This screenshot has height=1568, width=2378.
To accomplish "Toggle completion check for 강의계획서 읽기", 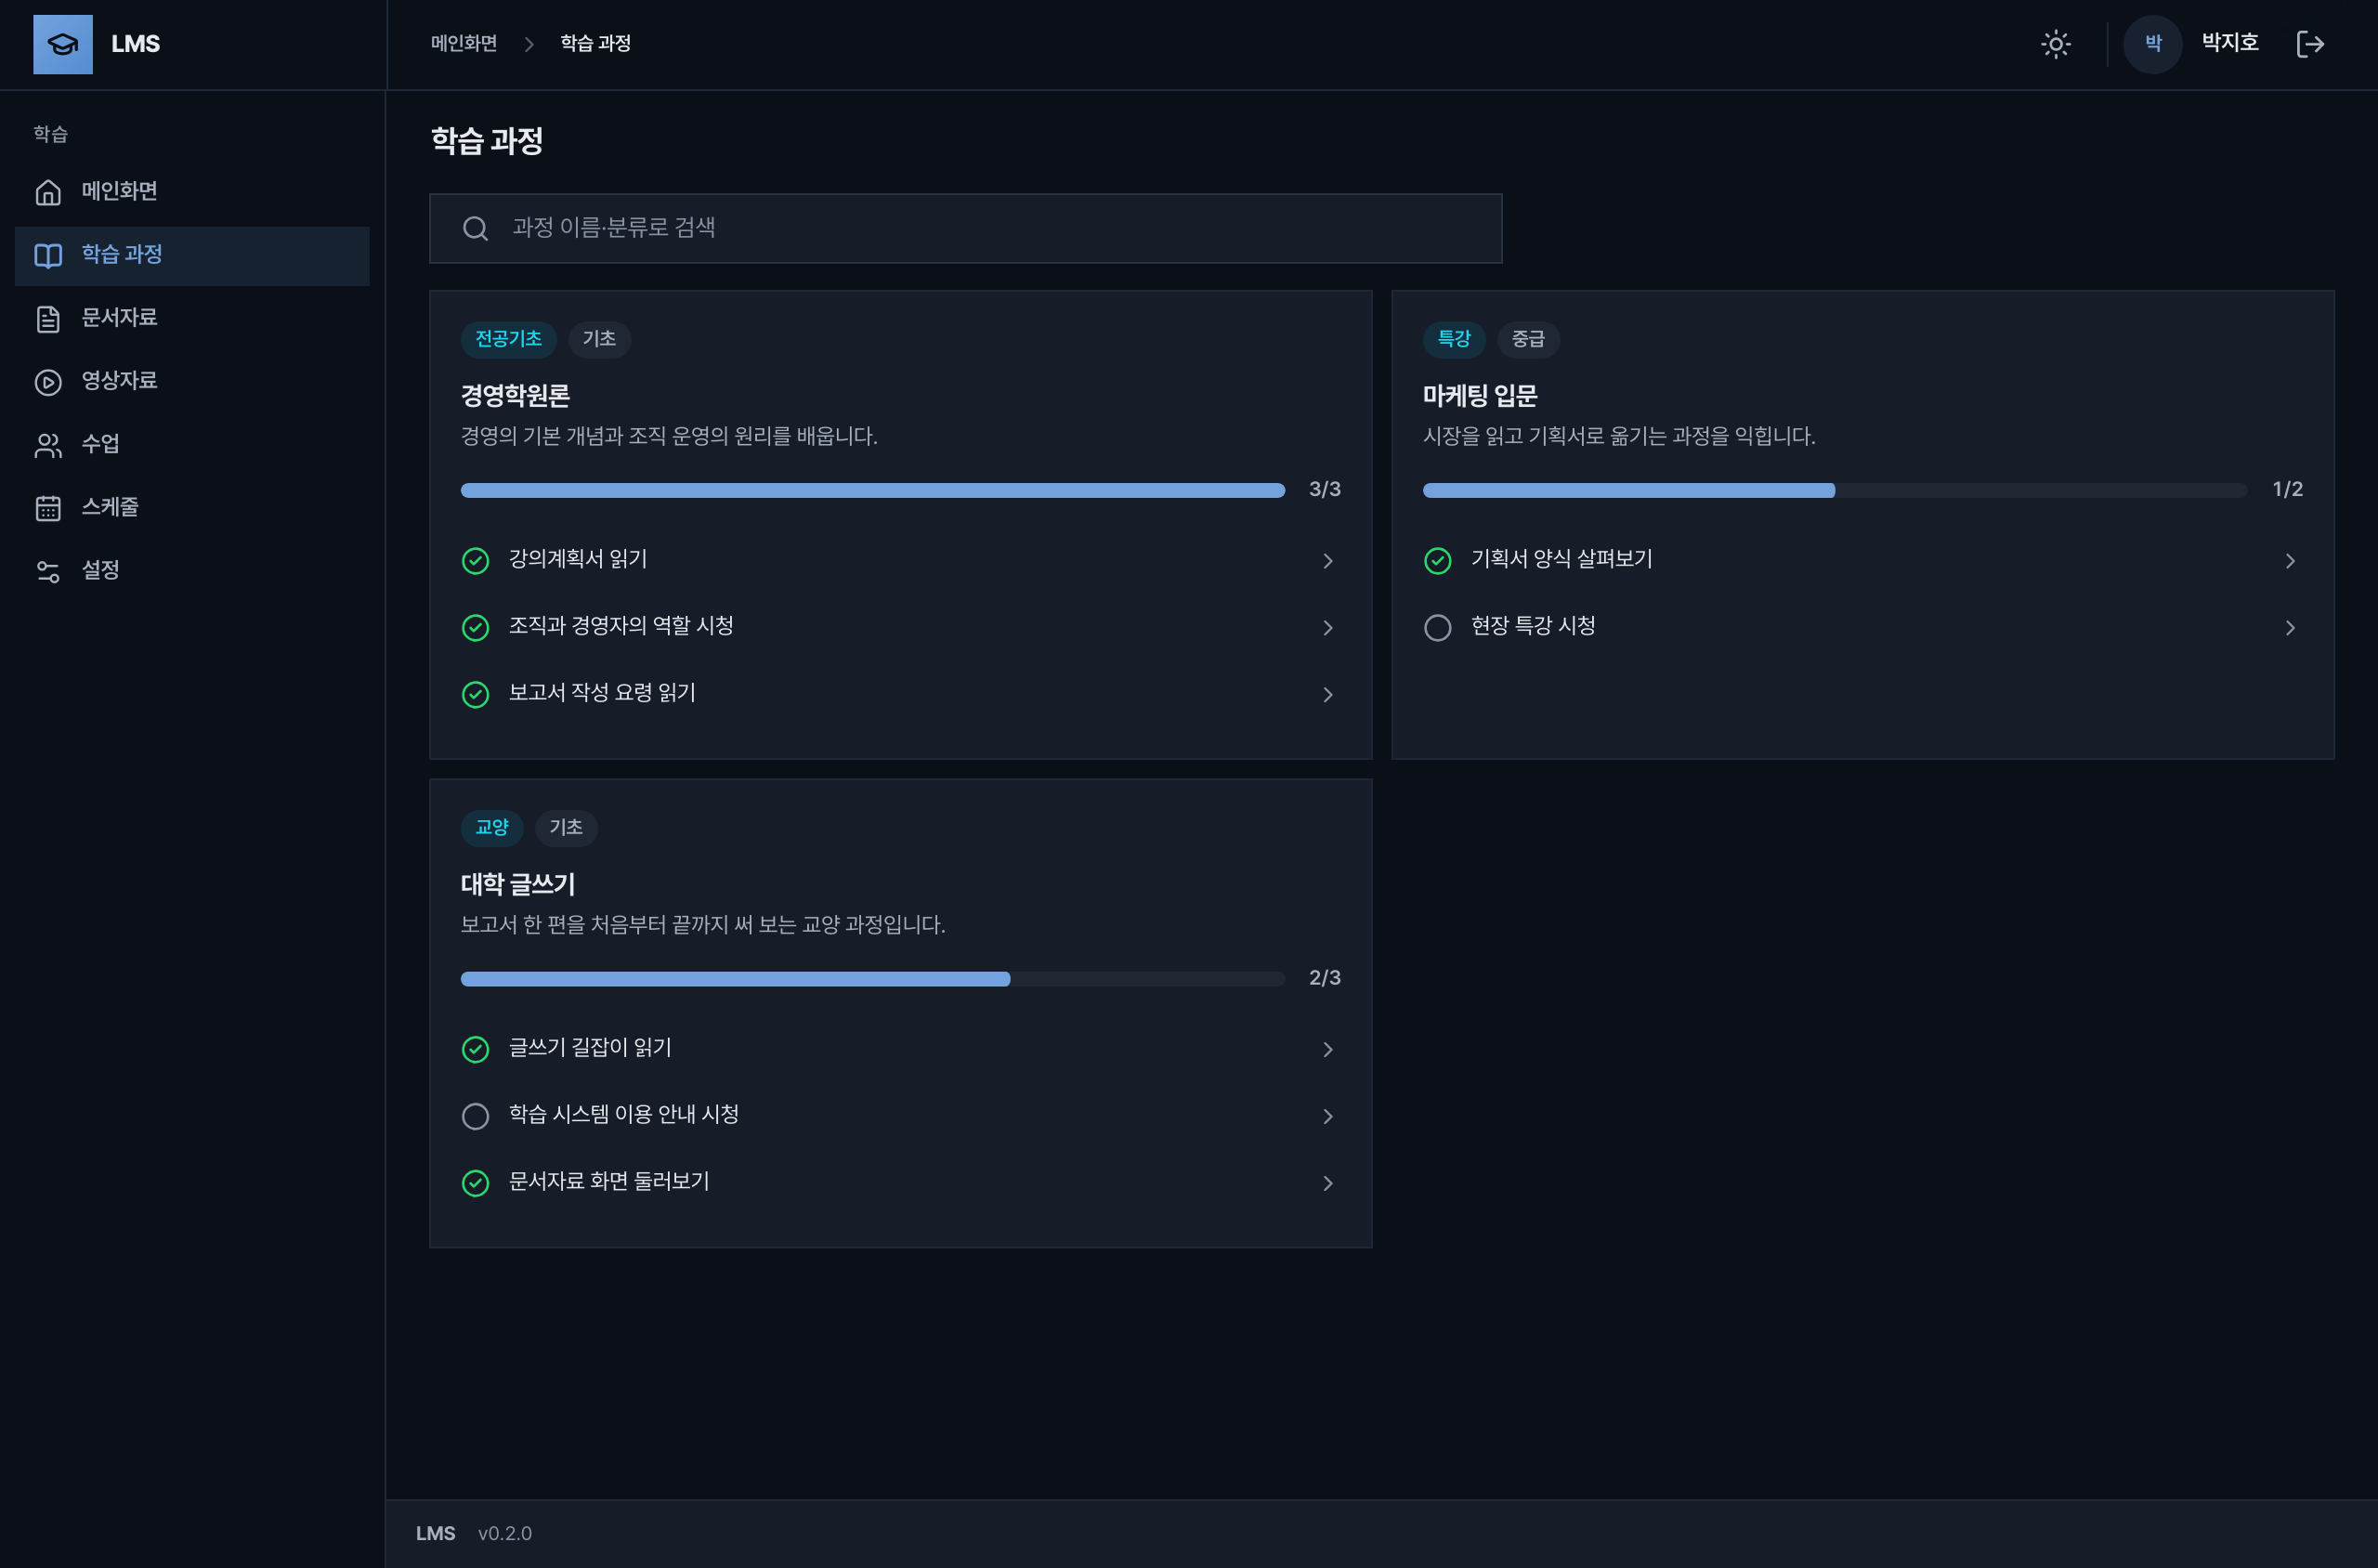I will coord(475,561).
